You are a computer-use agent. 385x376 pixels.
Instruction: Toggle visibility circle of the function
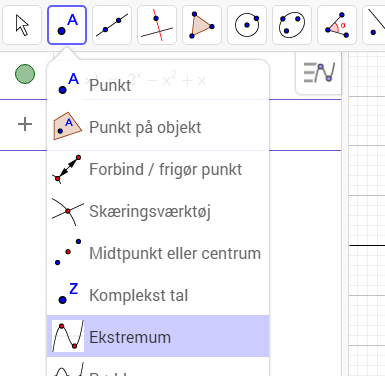click(25, 74)
